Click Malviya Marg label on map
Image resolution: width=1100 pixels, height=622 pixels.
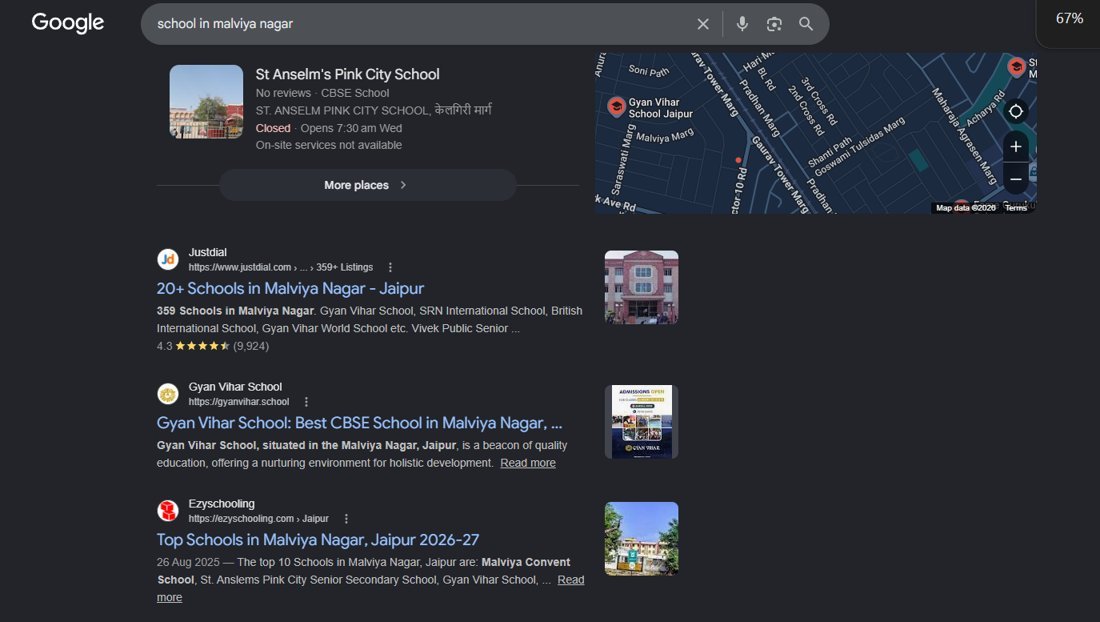click(664, 136)
